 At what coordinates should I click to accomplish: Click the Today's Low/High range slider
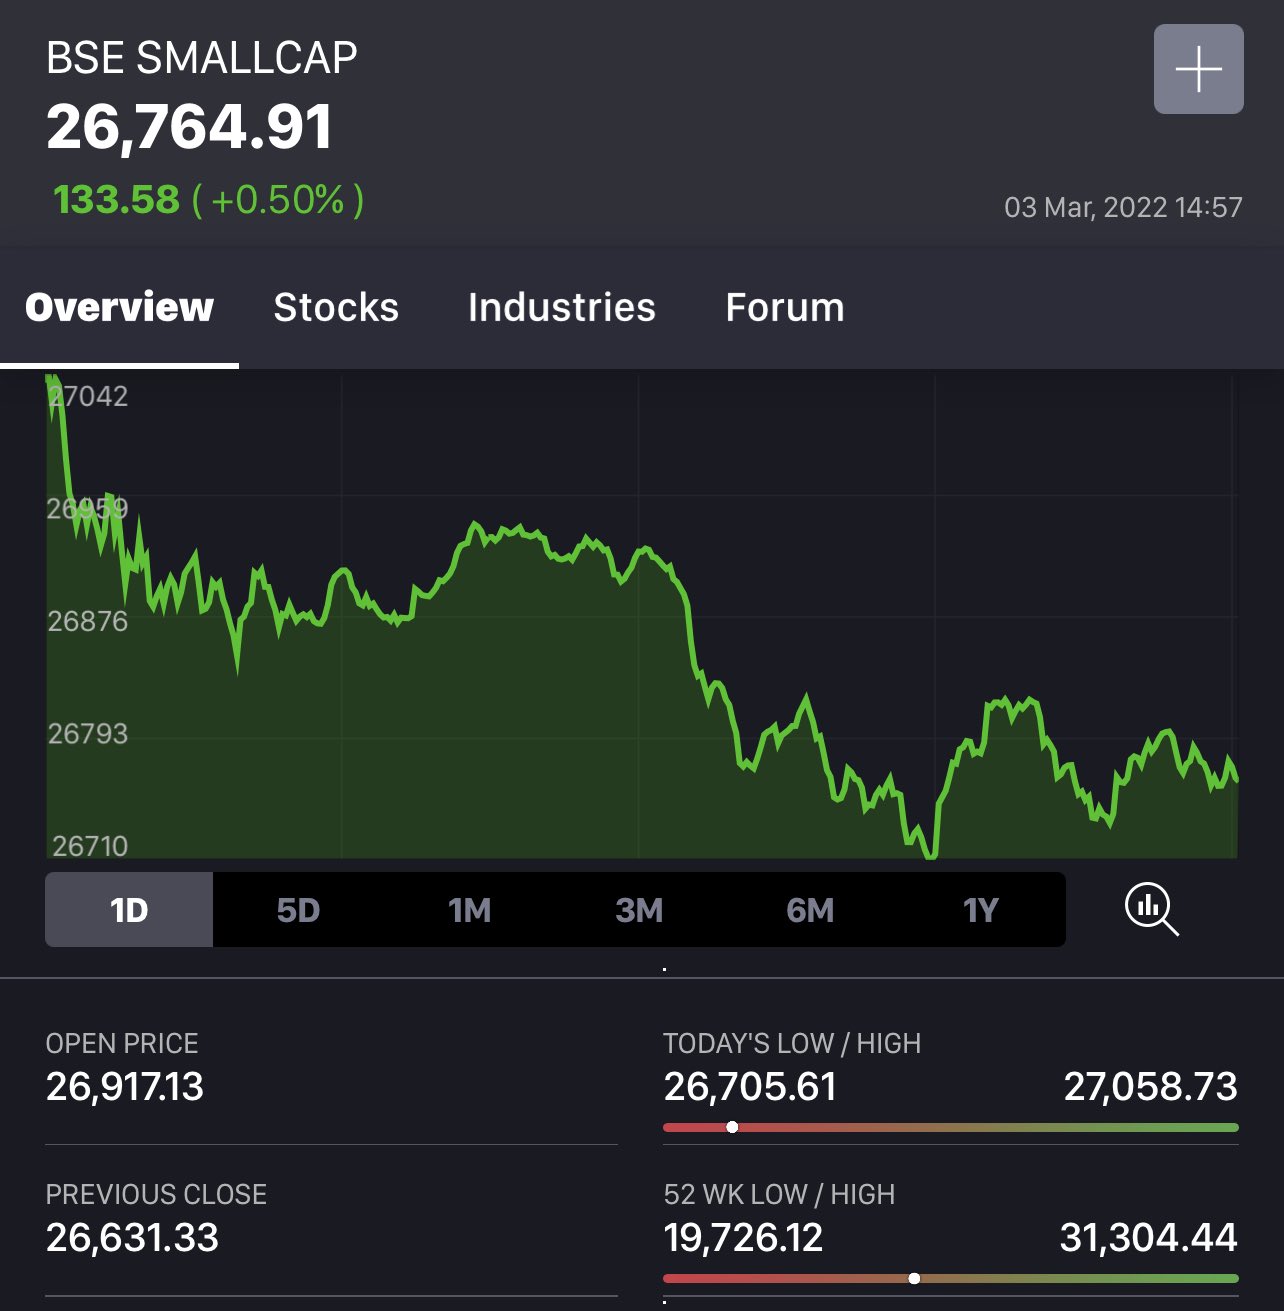click(x=951, y=1127)
